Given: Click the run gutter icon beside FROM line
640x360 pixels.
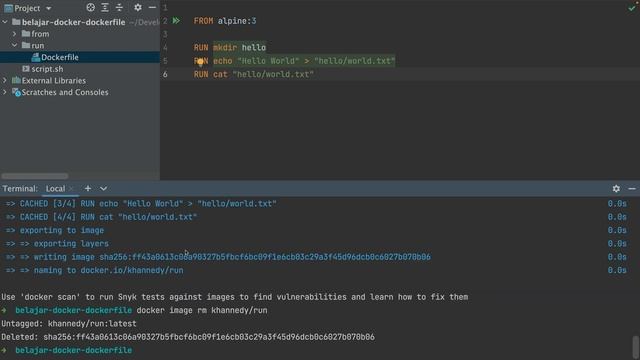Looking at the screenshot, I should [x=176, y=20].
